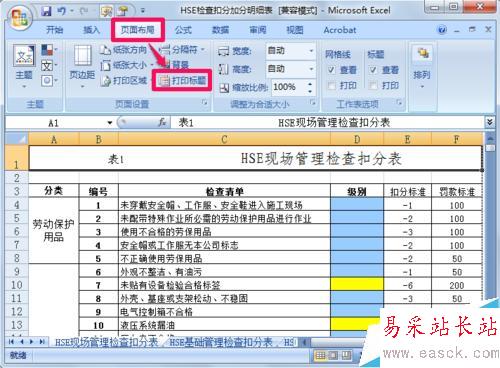Open the 开始 Home tab
The image size is (500, 368).
(x=55, y=30)
